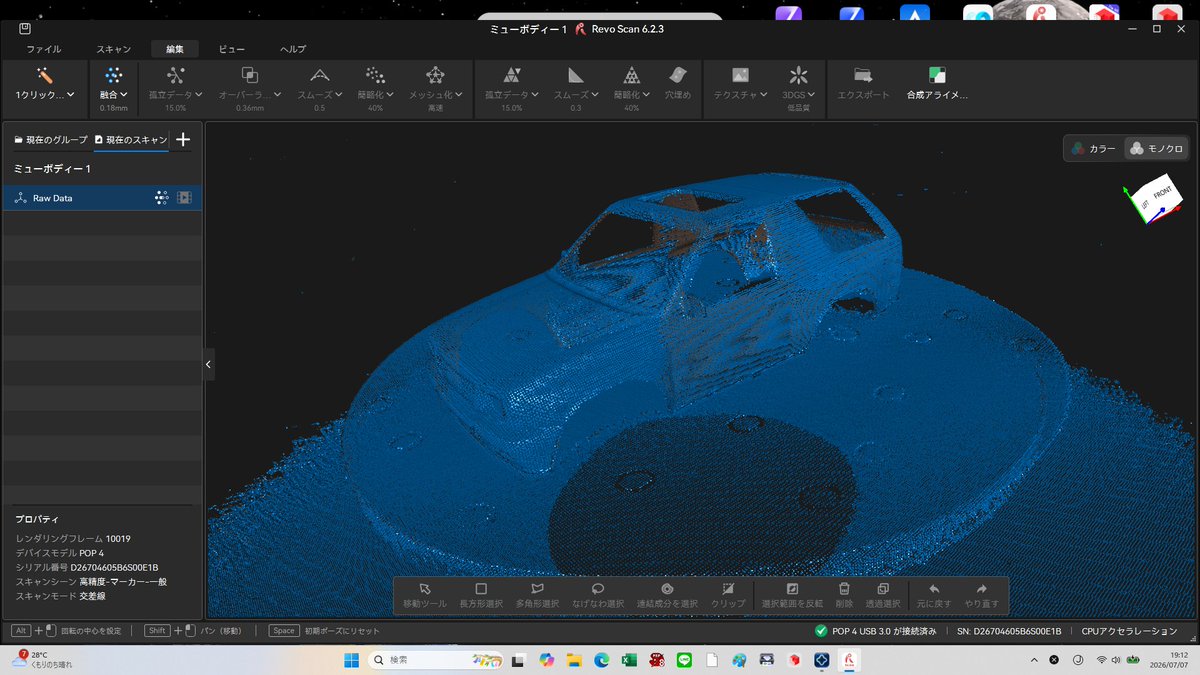
Task: Click the taskbar 検索 search box
Action: coord(435,660)
